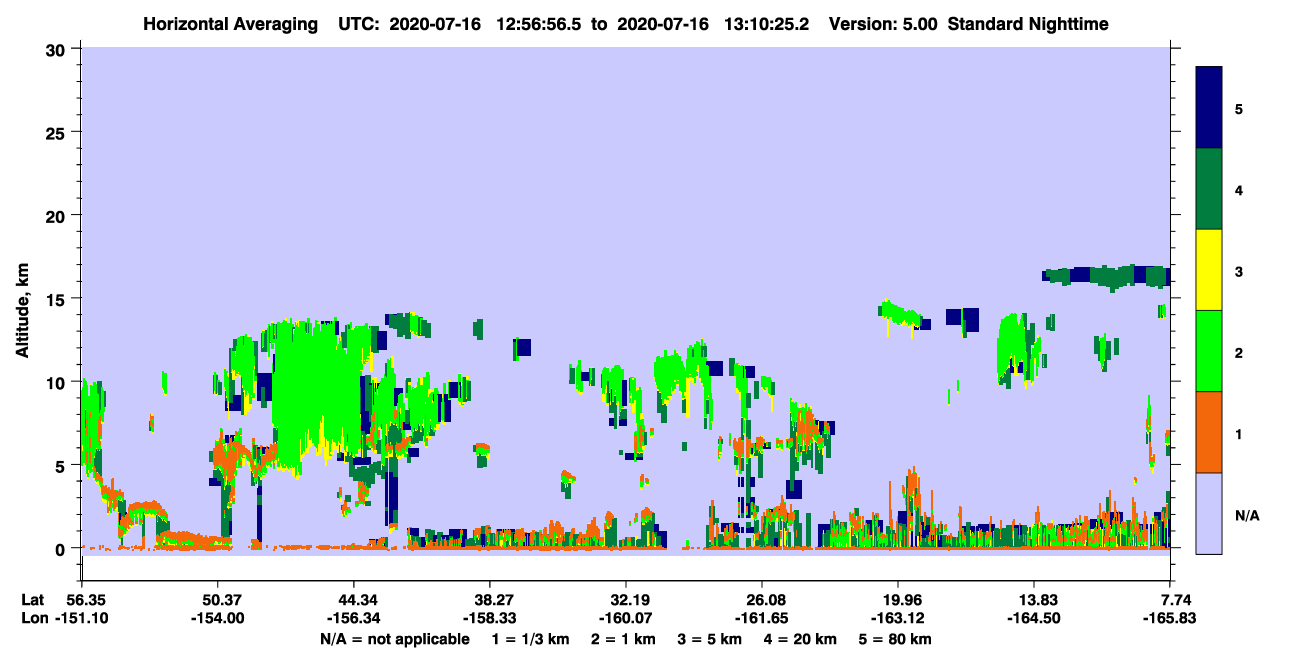This screenshot has width=1300, height=667.
Task: Click longitude value -154.00
Action: tap(217, 618)
